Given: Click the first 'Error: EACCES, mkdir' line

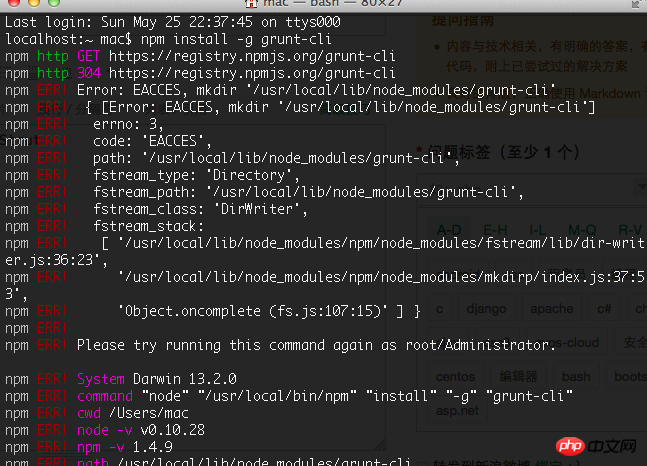Looking at the screenshot, I should pyautogui.click(x=316, y=90).
